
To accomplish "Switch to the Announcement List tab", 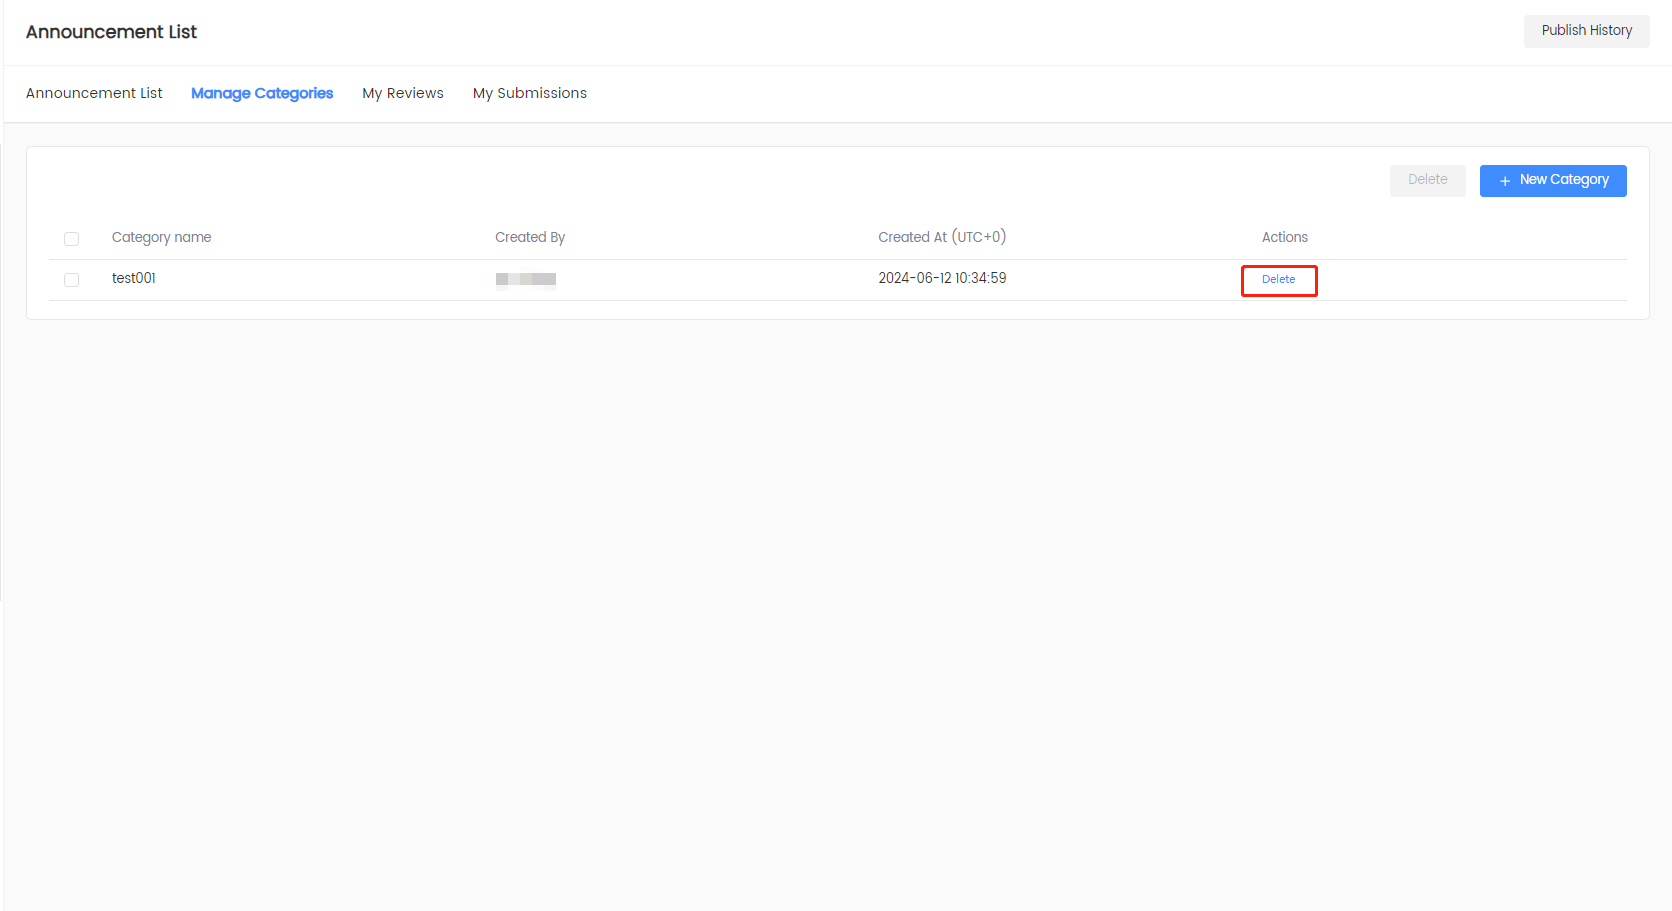I will pos(94,93).
